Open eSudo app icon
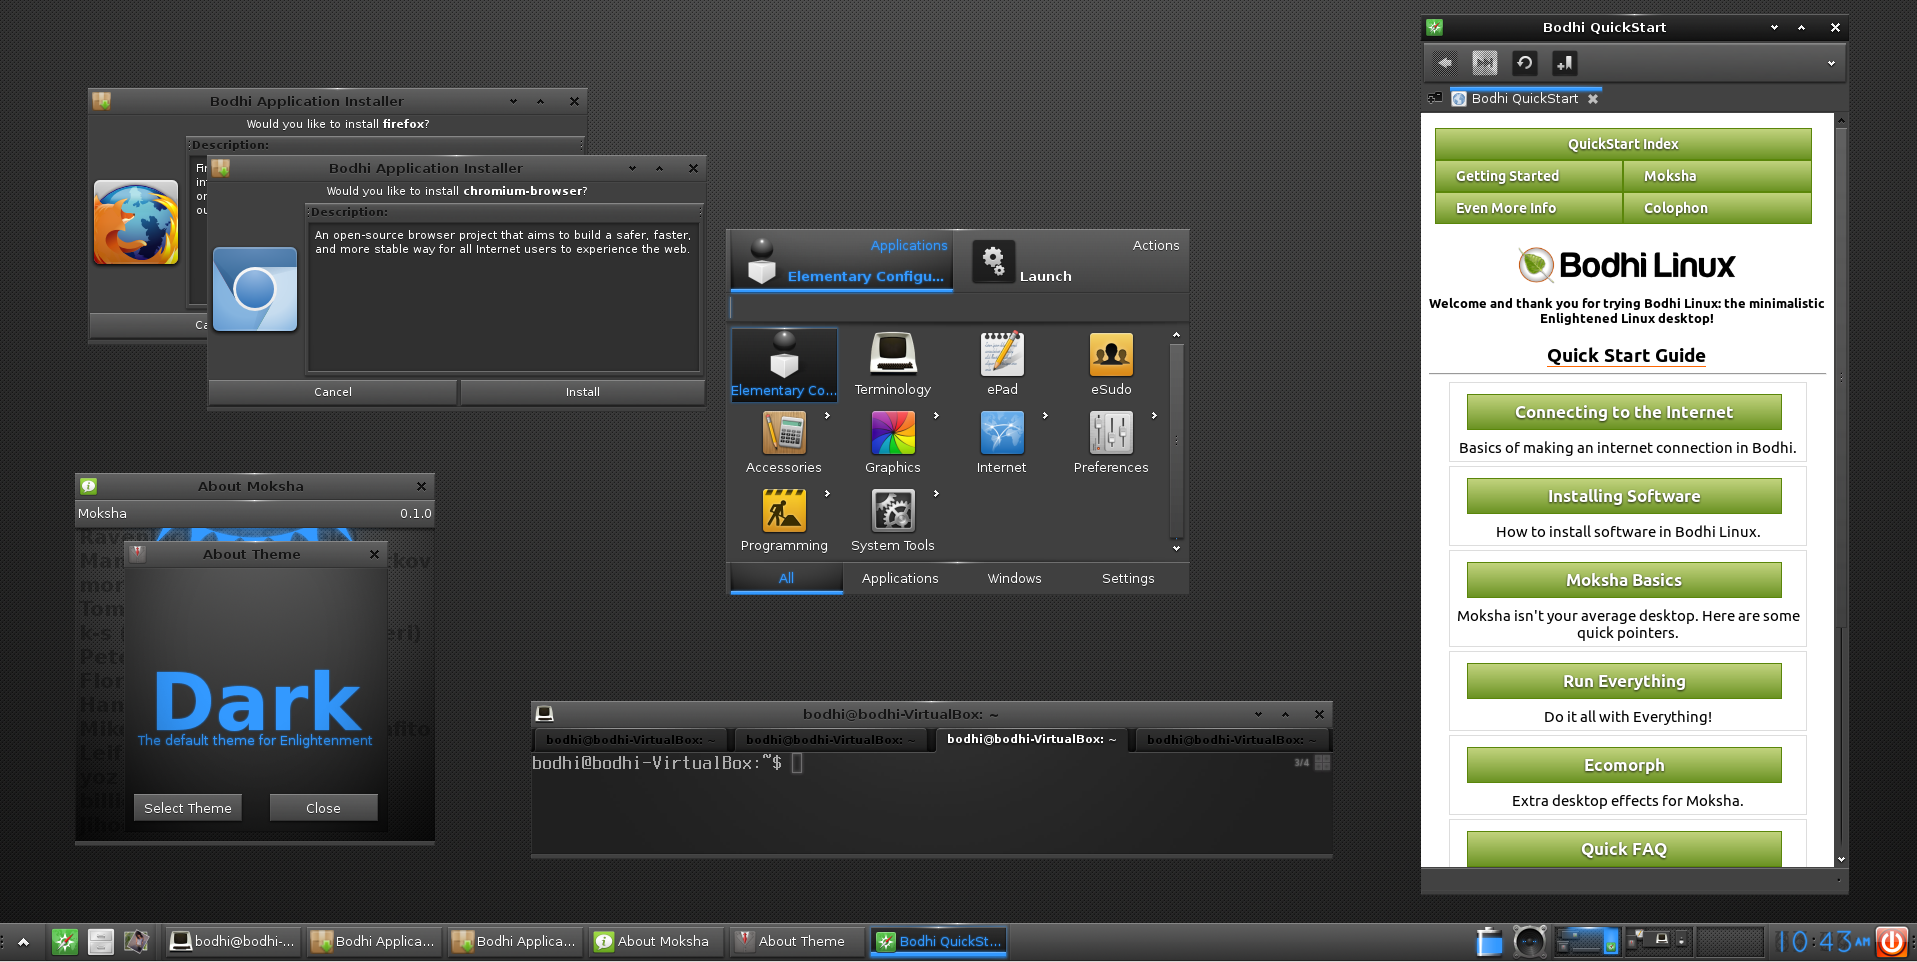 1111,353
